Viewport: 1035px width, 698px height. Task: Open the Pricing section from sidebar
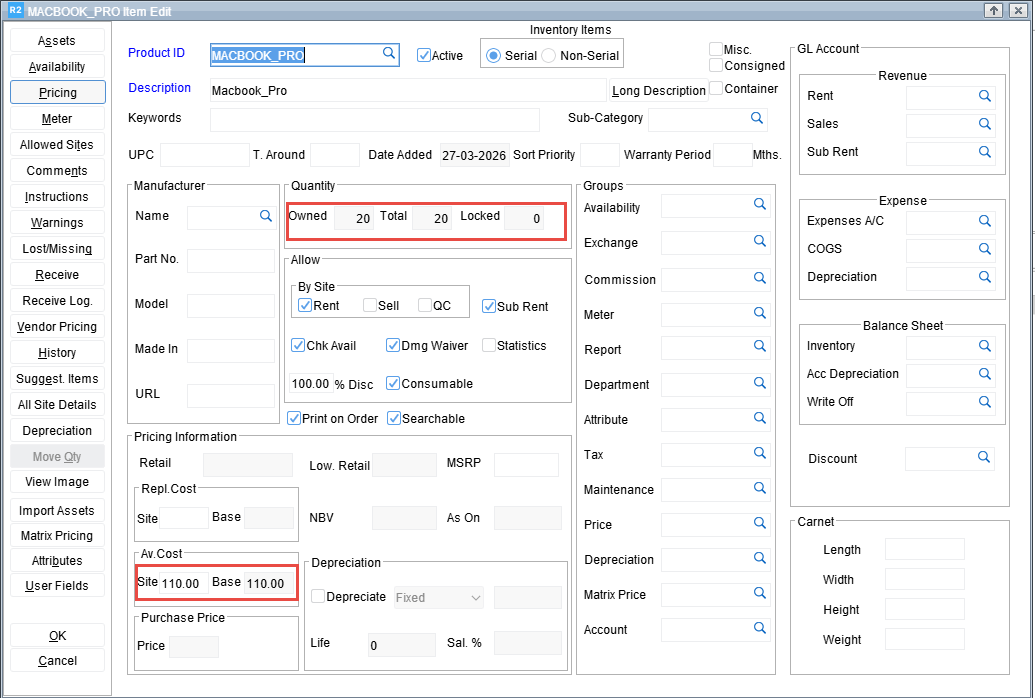tap(58, 93)
